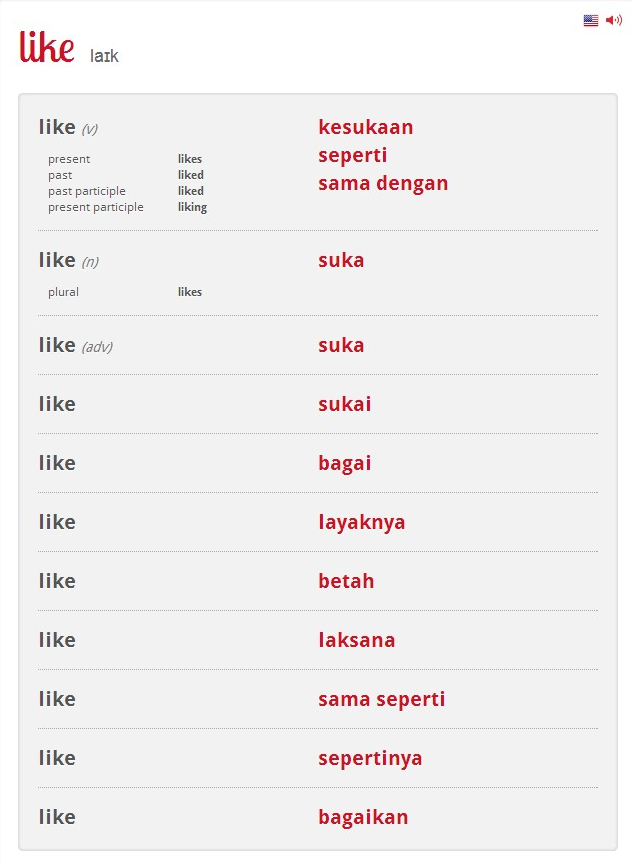Click "suka" in the adverb entry
The image size is (632, 866).
tap(341, 345)
